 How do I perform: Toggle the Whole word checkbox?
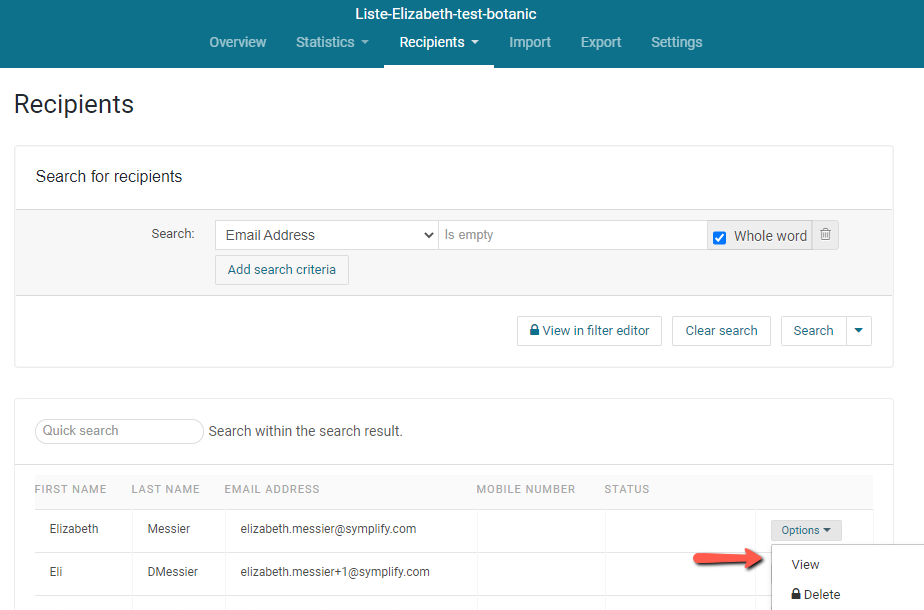tap(719, 237)
